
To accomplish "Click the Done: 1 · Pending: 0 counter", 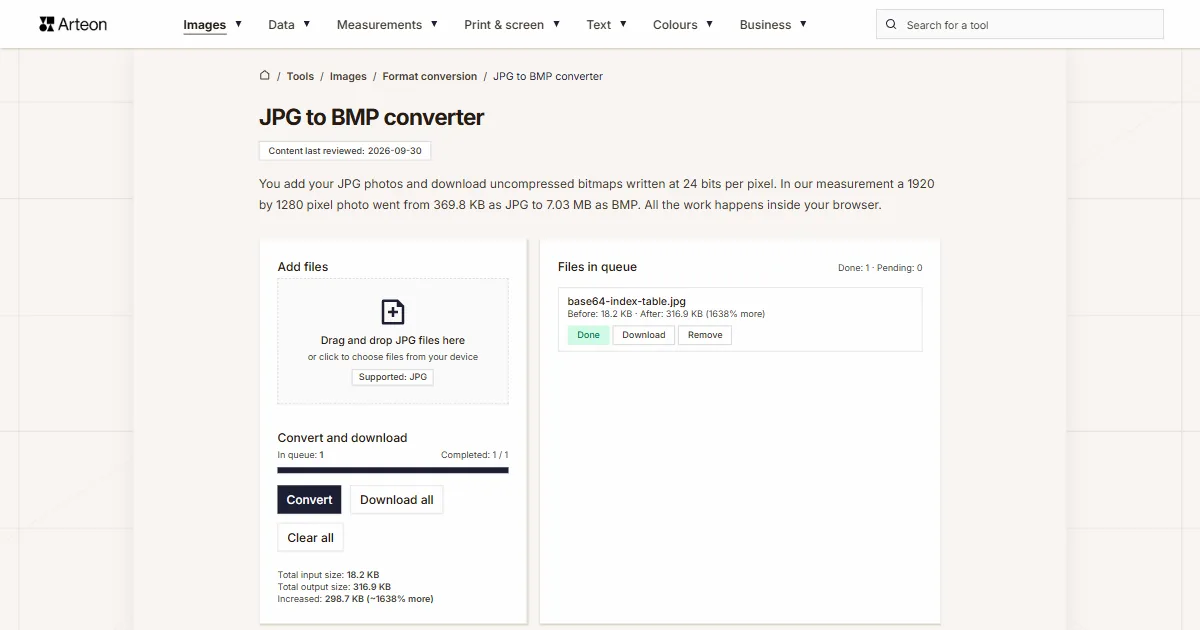I will pos(880,268).
